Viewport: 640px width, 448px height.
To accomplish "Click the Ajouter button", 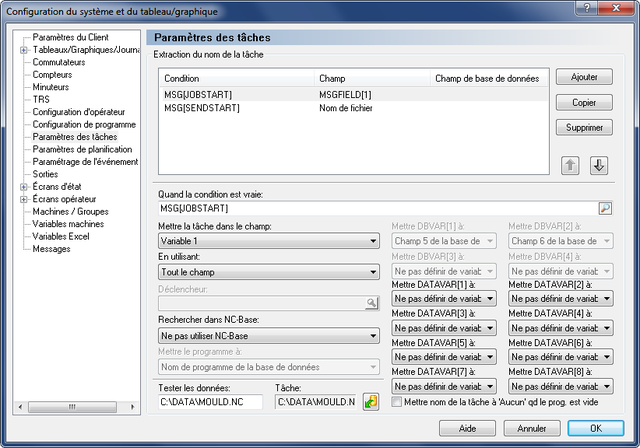I will point(584,77).
